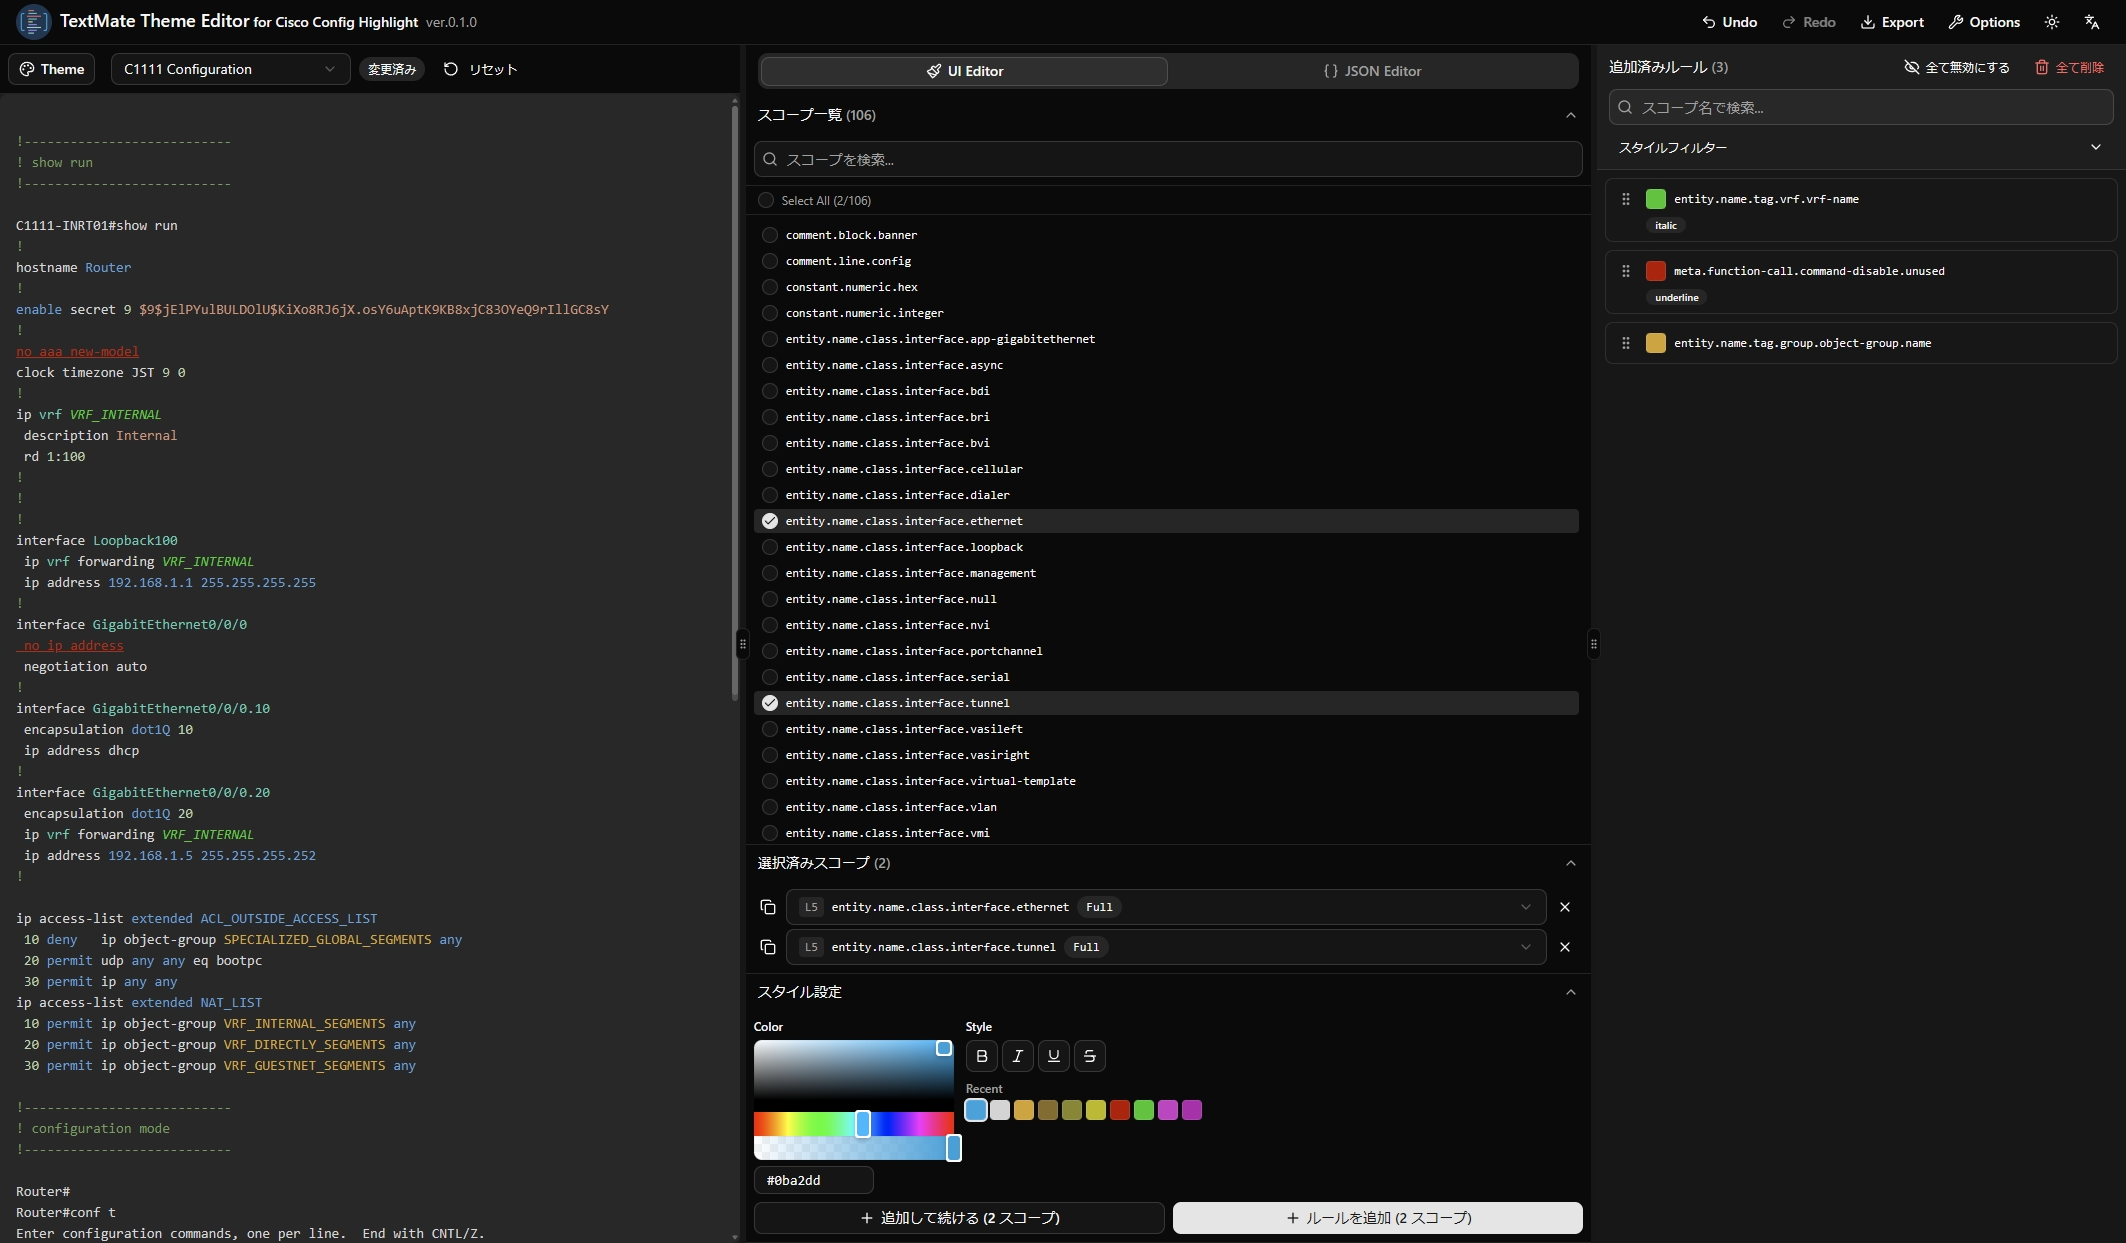
Task: Check the entity.name.class.interface.dialer scope
Action: [x=770, y=495]
